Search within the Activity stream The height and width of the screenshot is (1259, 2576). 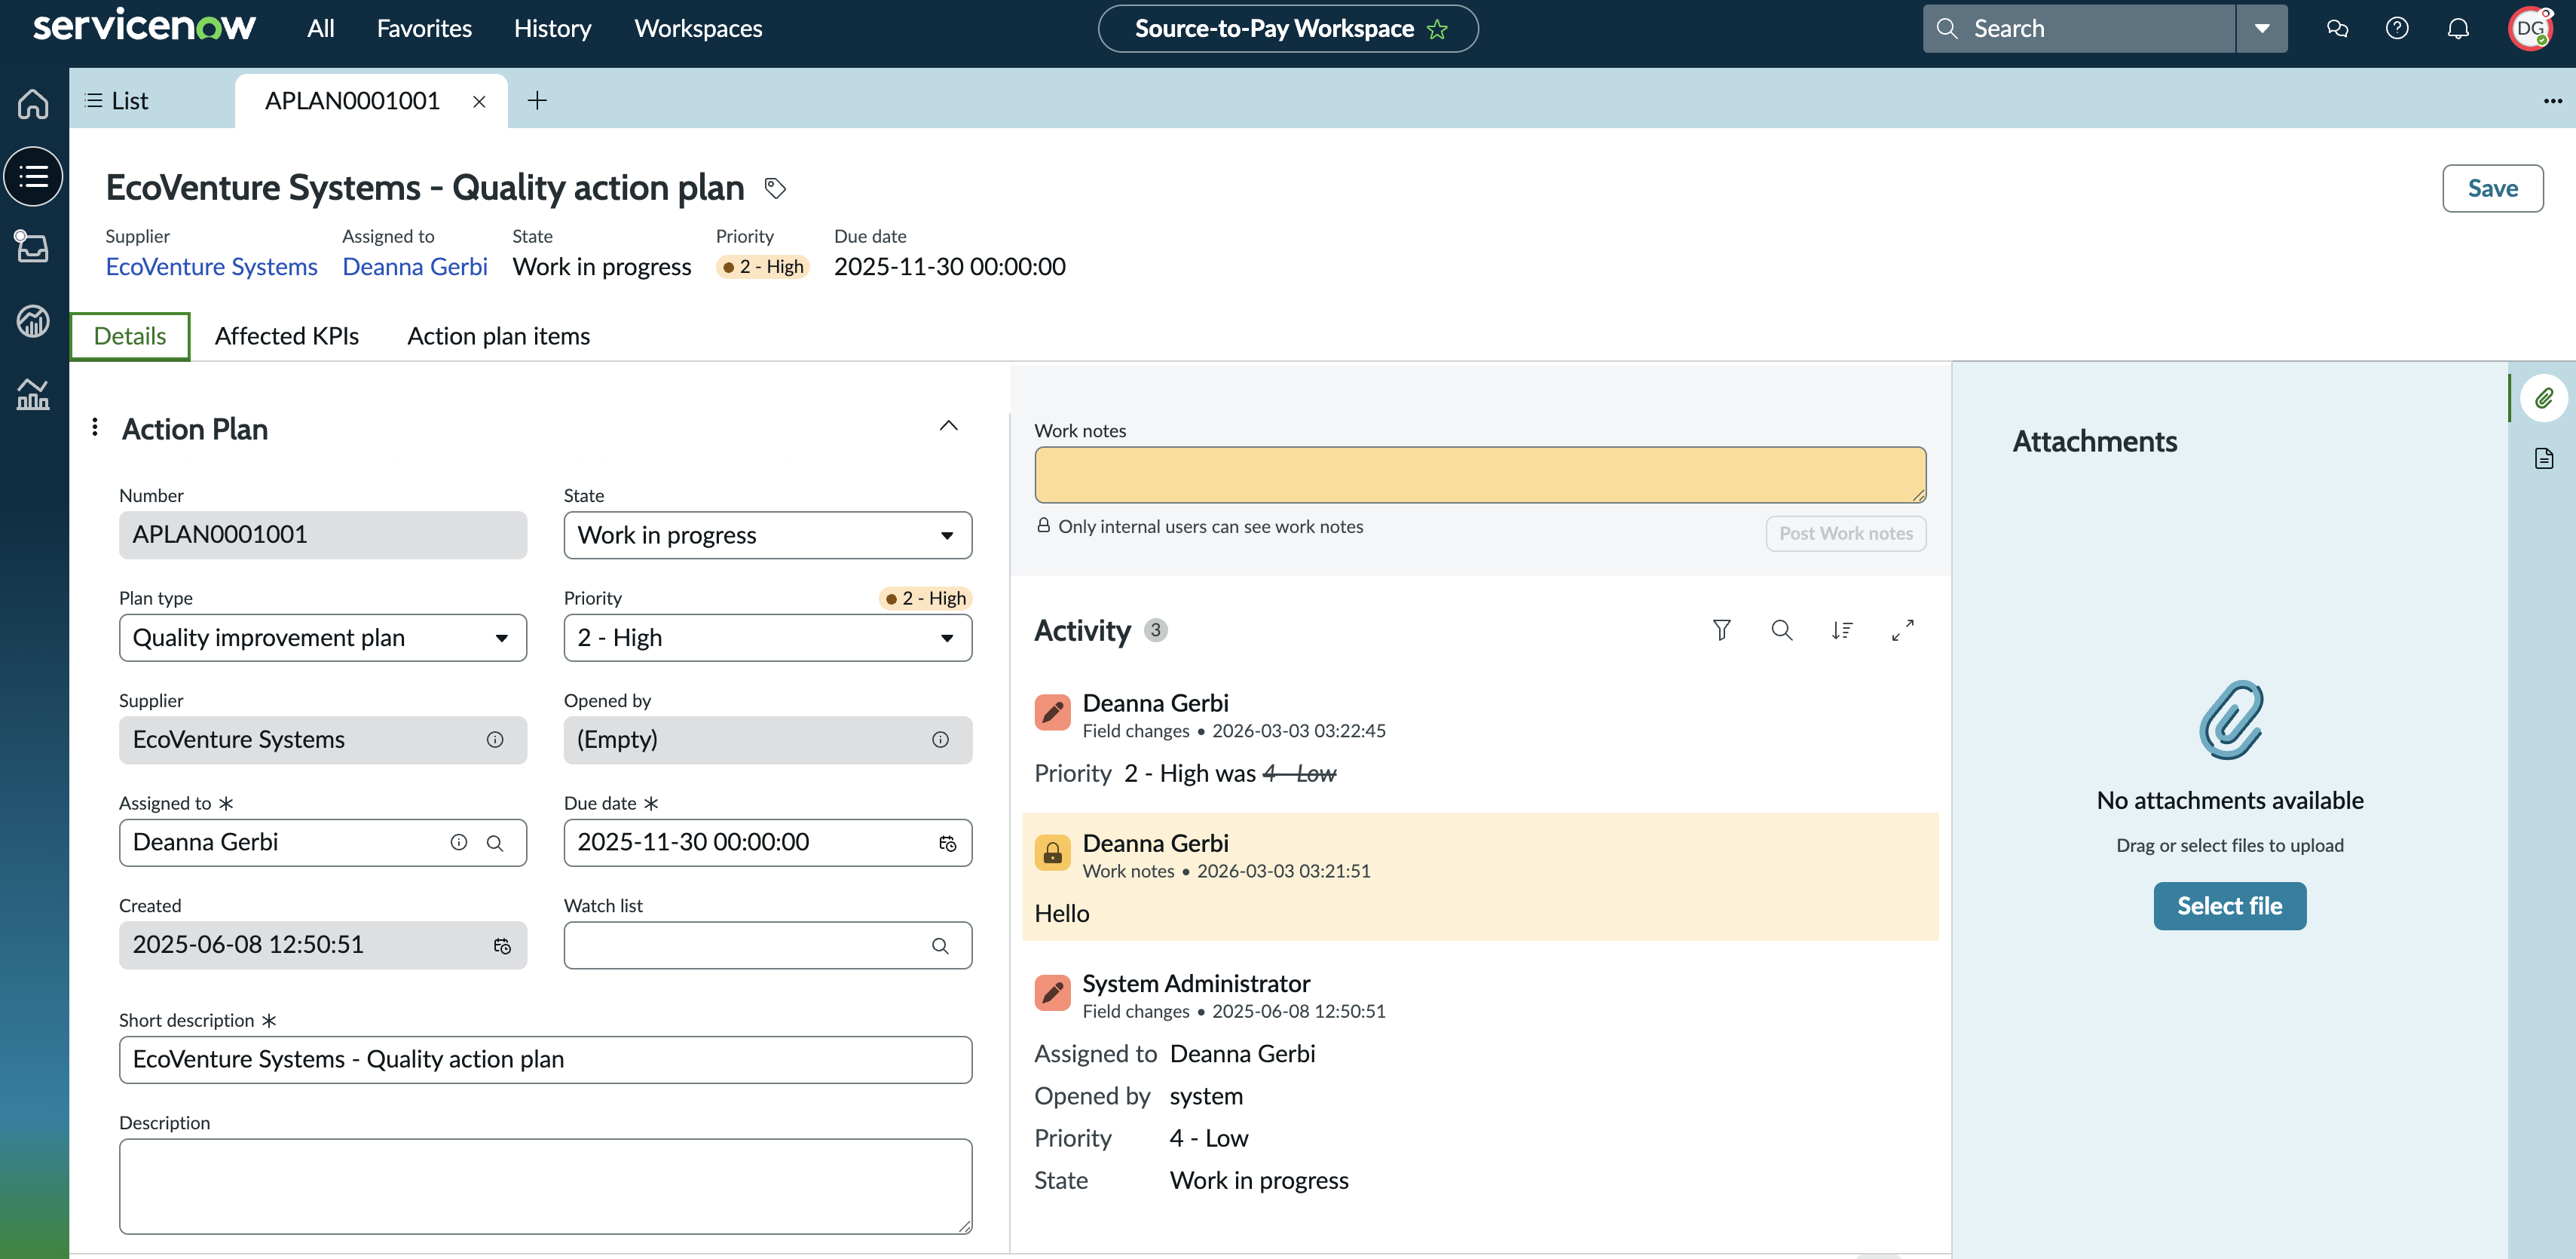[x=1782, y=630]
